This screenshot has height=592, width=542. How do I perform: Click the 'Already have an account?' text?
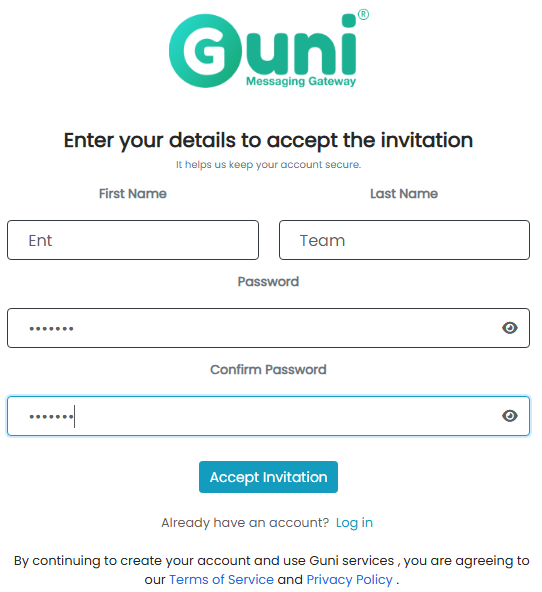[245, 523]
